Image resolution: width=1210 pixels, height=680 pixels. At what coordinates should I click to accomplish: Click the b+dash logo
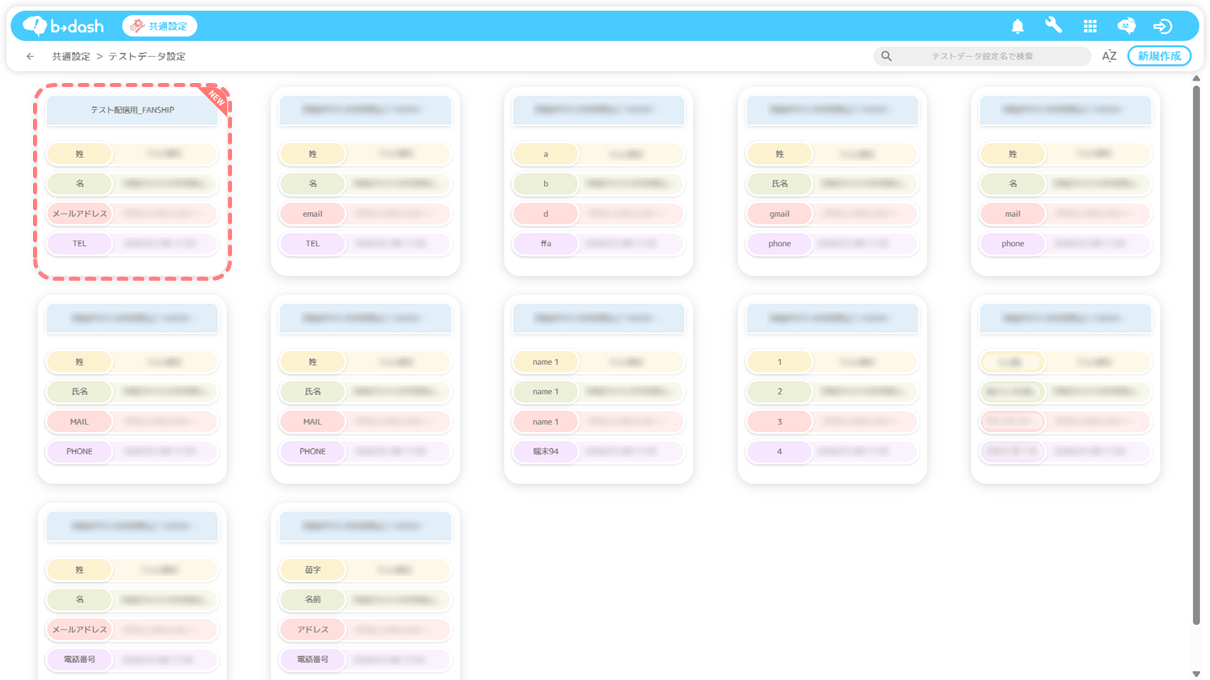click(x=64, y=26)
